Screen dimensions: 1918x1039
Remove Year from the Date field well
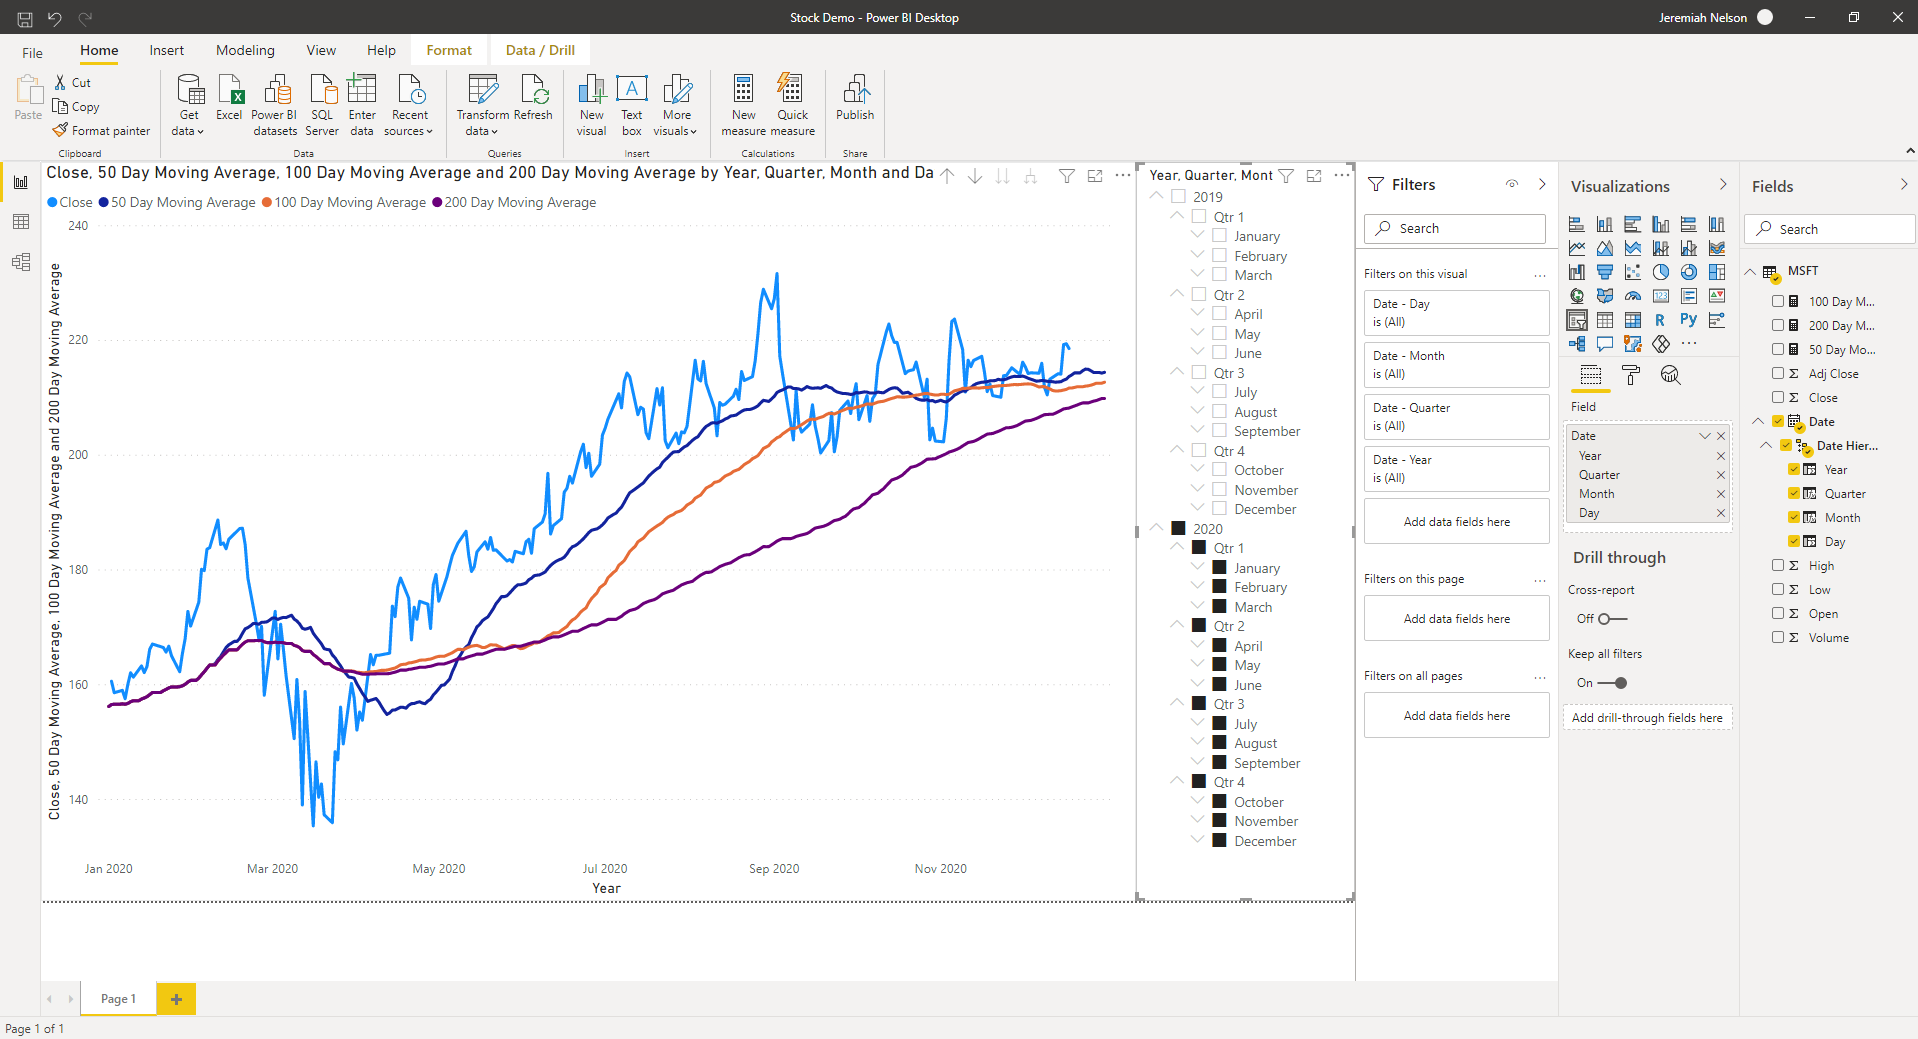click(1721, 456)
